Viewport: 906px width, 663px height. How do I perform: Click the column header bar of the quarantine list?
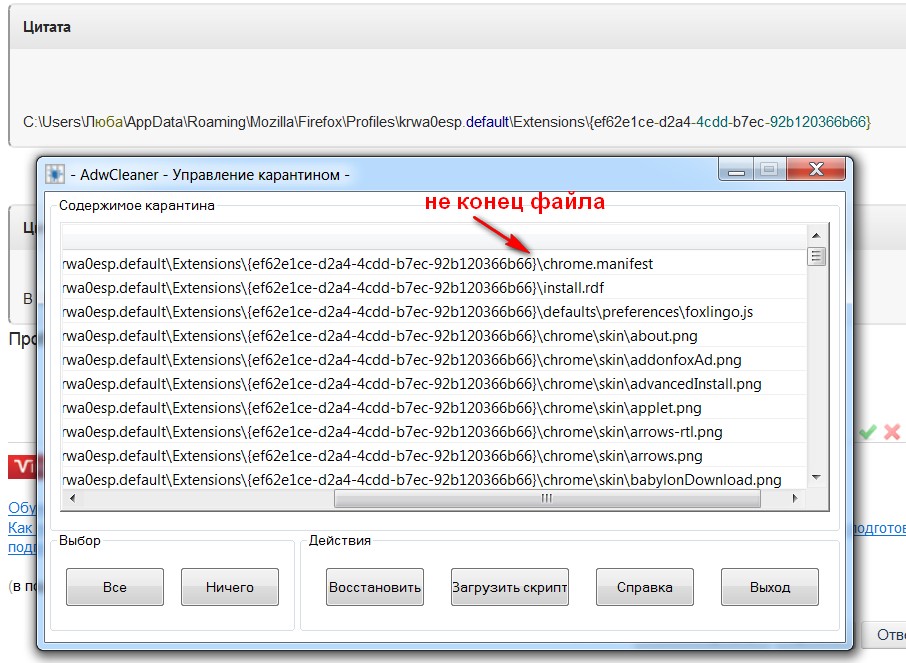(433, 236)
